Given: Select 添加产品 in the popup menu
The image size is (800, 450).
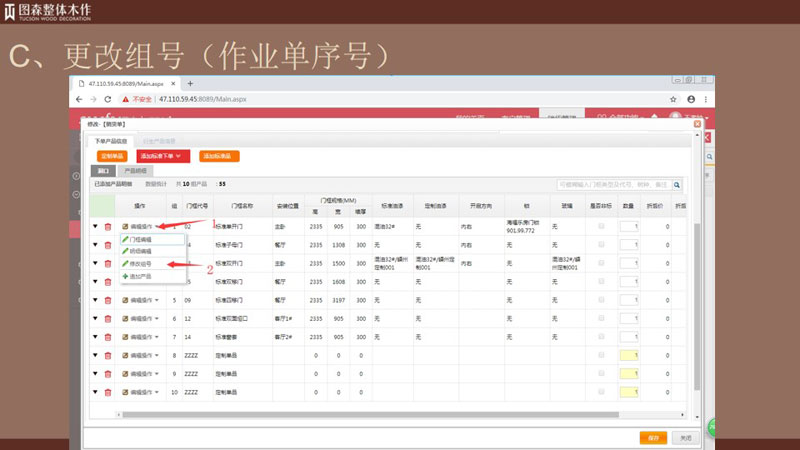Looking at the screenshot, I should tap(140, 275).
